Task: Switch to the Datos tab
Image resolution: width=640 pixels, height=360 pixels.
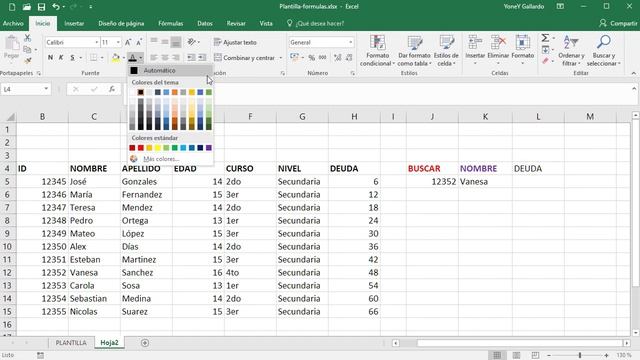Action: tap(205, 24)
